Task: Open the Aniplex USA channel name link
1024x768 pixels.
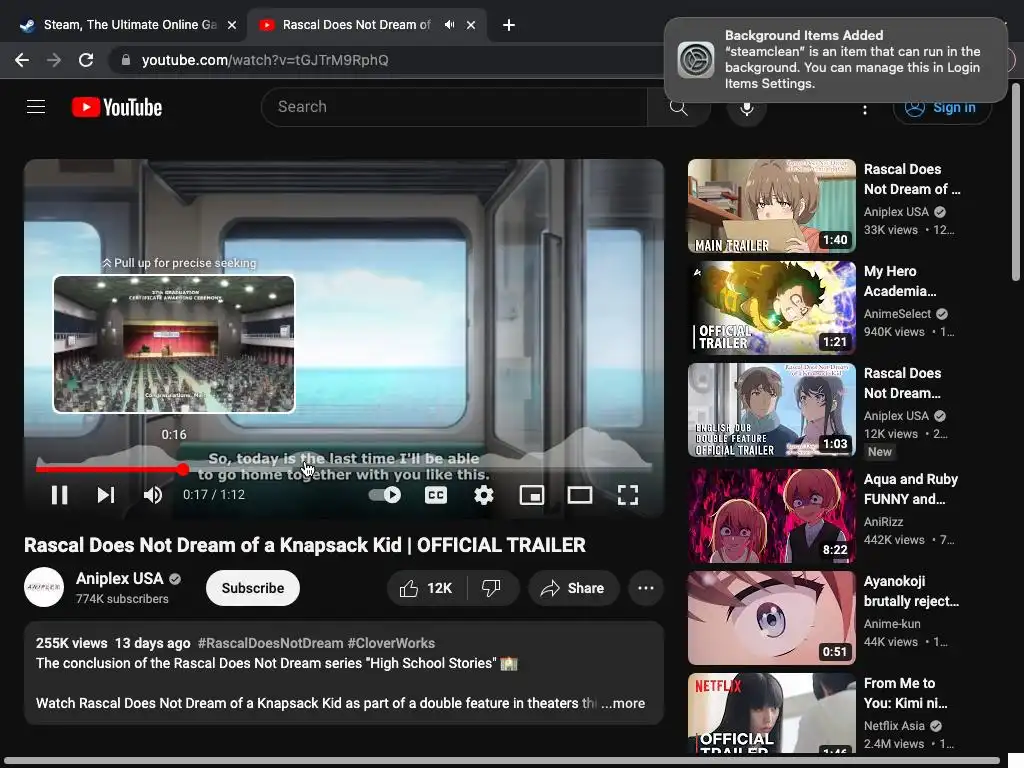Action: point(120,579)
